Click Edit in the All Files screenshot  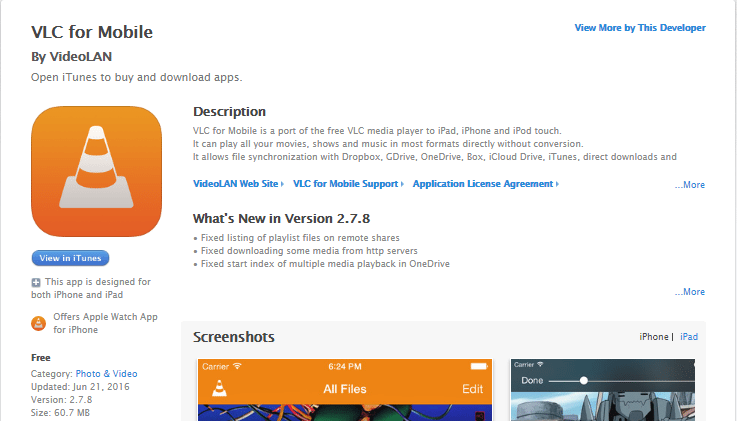click(x=472, y=389)
